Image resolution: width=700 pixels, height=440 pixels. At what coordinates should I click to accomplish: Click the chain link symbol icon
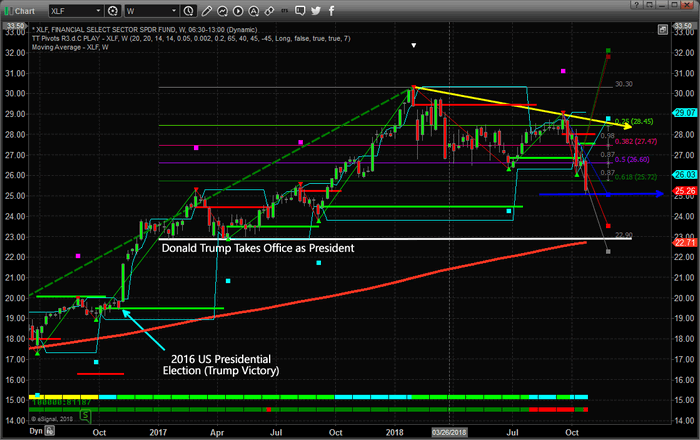[269, 11]
